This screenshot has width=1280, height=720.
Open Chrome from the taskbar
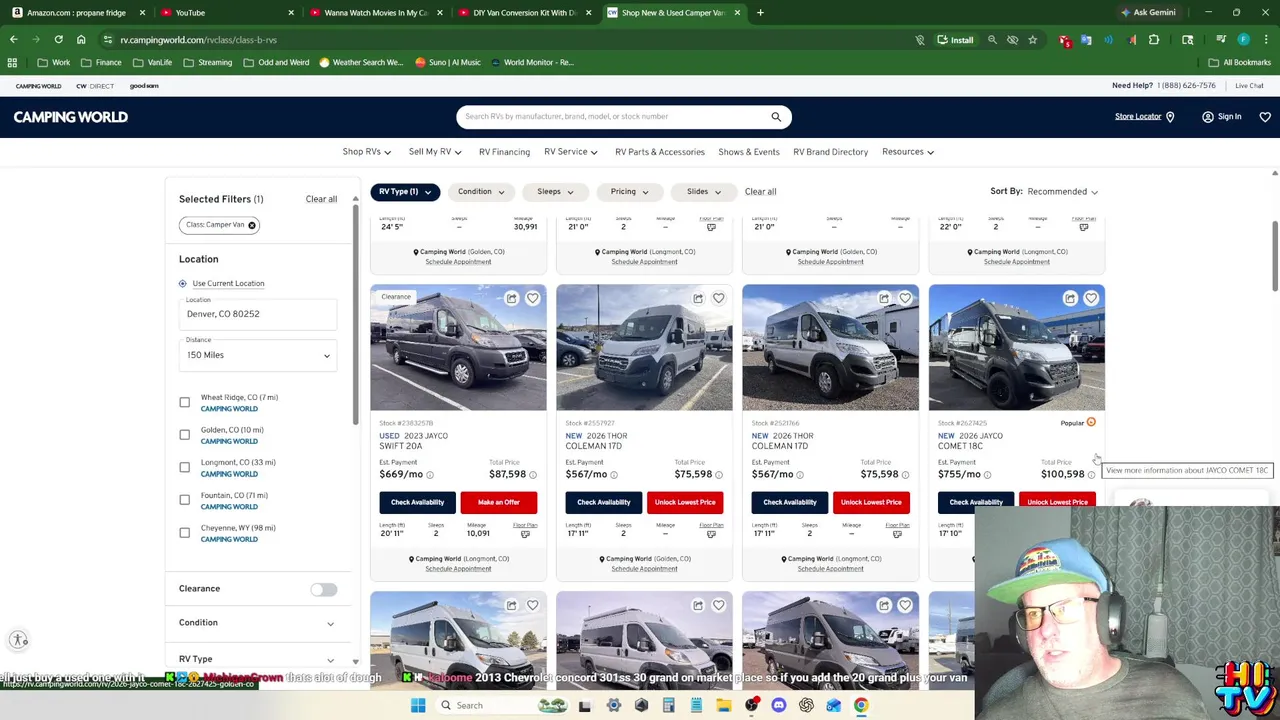(x=860, y=705)
